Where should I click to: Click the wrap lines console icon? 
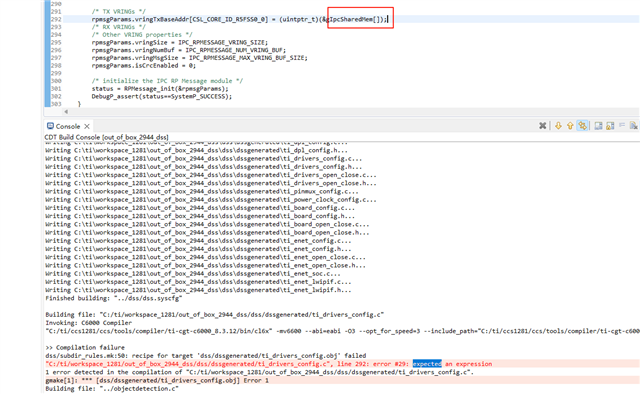point(598,126)
